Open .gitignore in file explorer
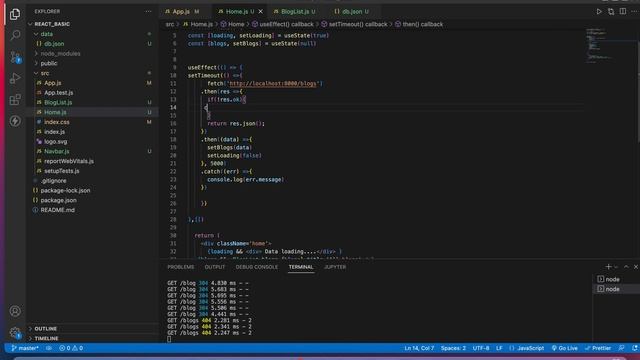The image size is (640, 360). 93,181
